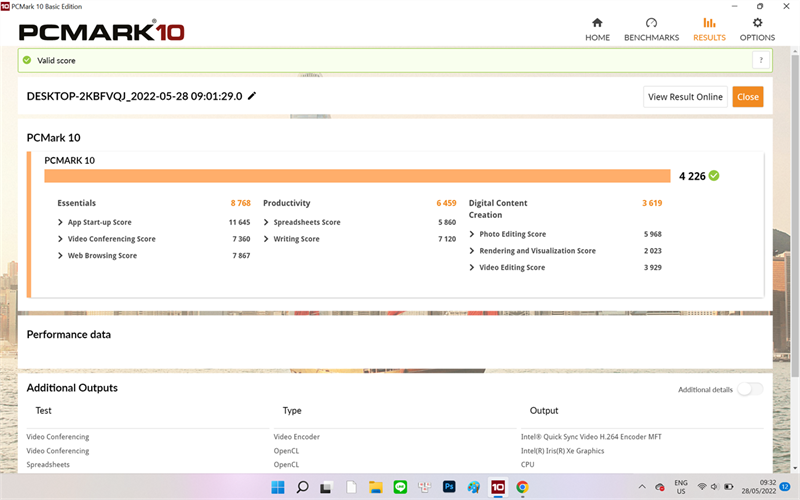Open notifications badge showing 12

click(785, 487)
